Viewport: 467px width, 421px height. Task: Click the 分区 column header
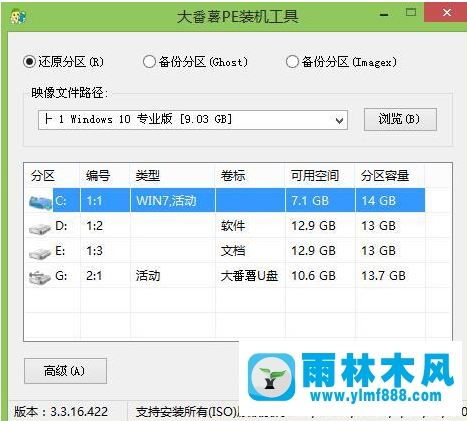43,176
